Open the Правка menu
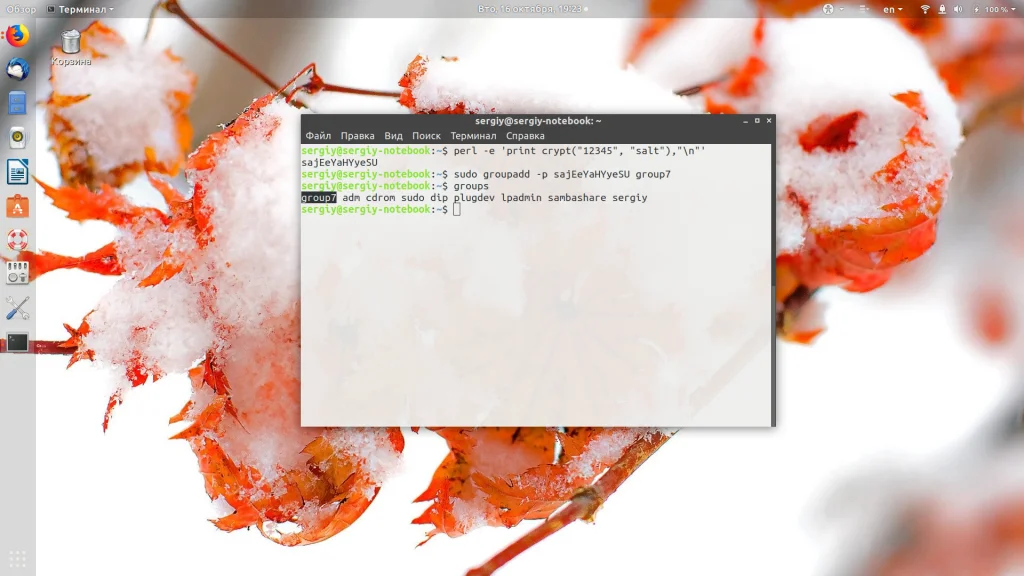This screenshot has height=576, width=1024. (x=357, y=136)
